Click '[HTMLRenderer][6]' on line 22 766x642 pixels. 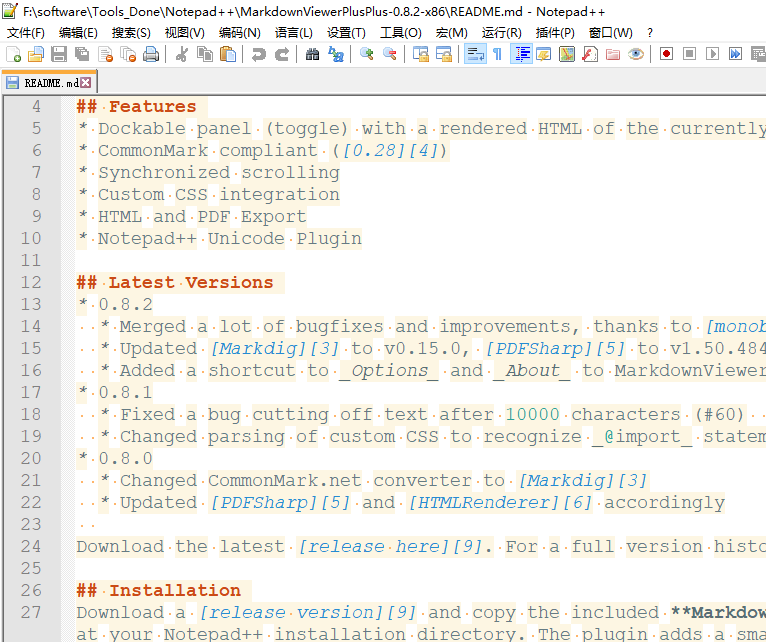[501, 502]
